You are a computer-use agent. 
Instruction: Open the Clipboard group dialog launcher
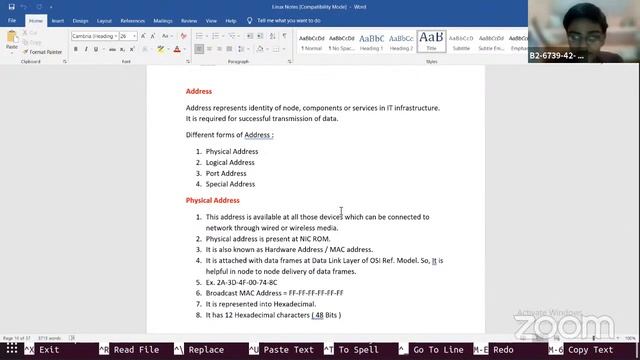(x=65, y=62)
